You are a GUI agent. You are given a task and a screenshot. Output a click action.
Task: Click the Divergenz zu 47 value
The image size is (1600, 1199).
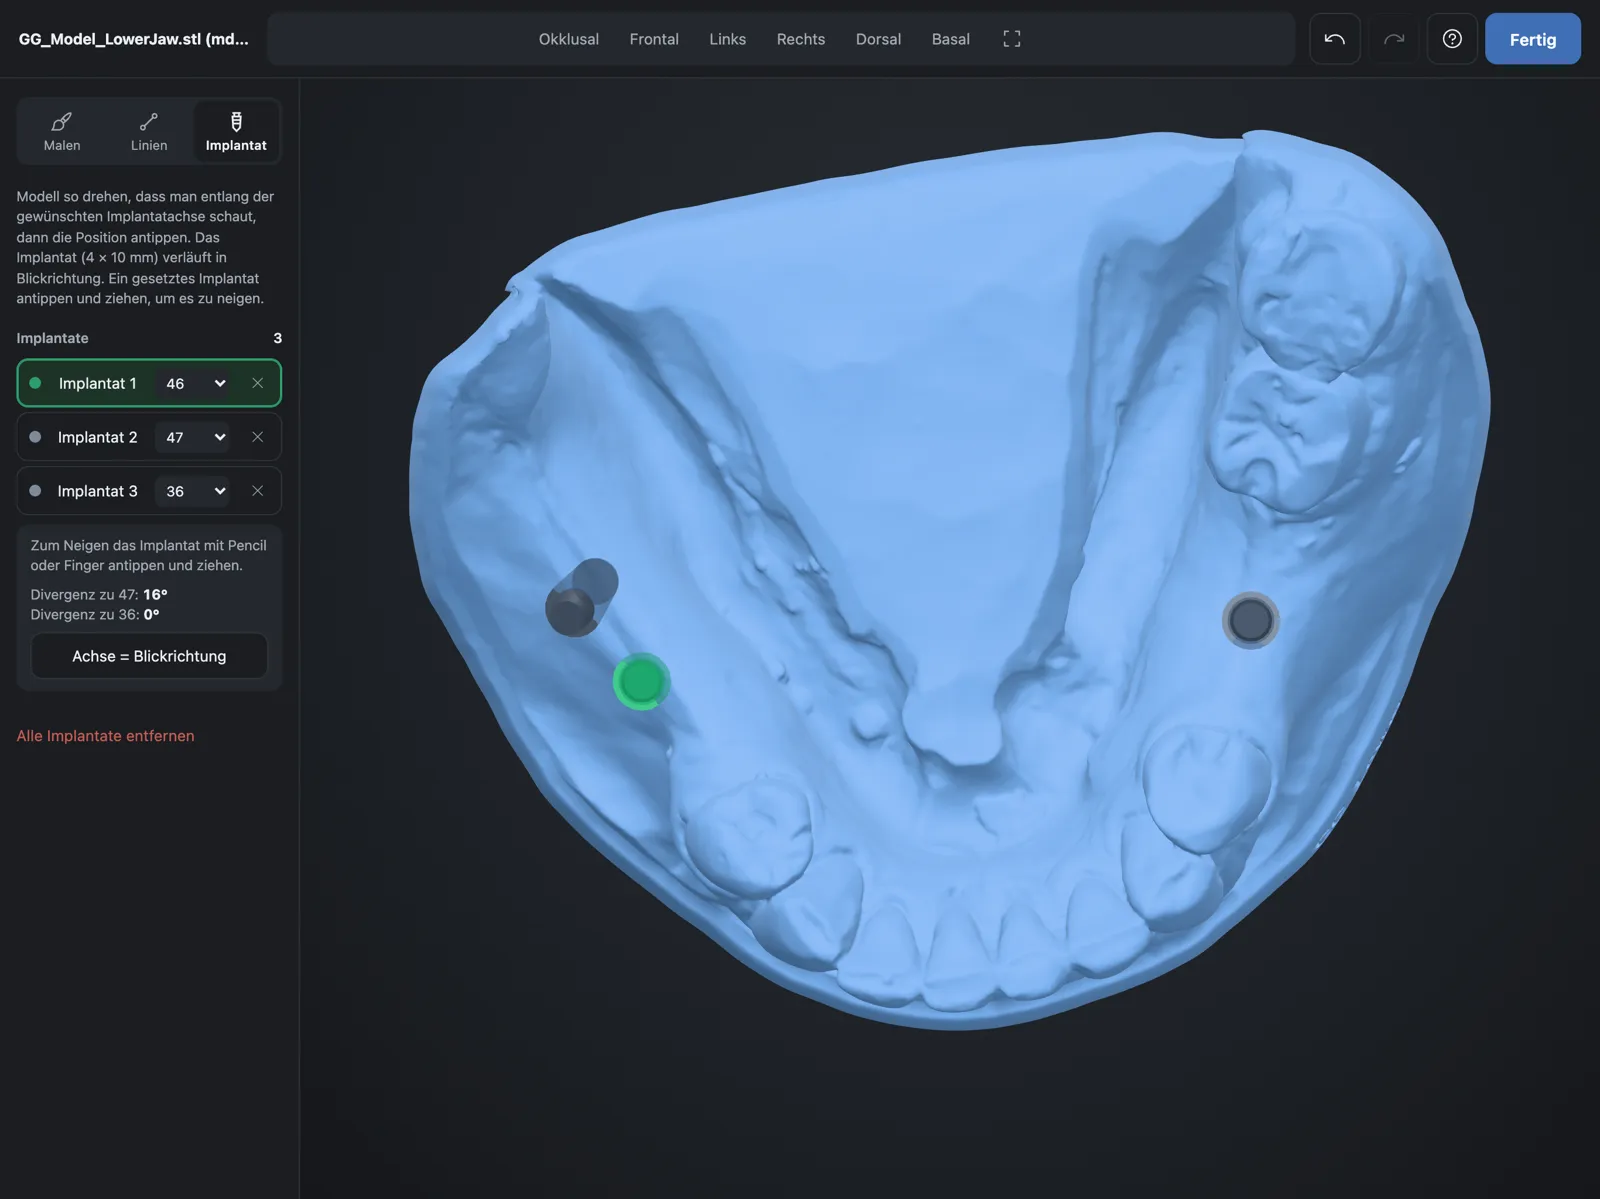pyautogui.click(x=155, y=594)
